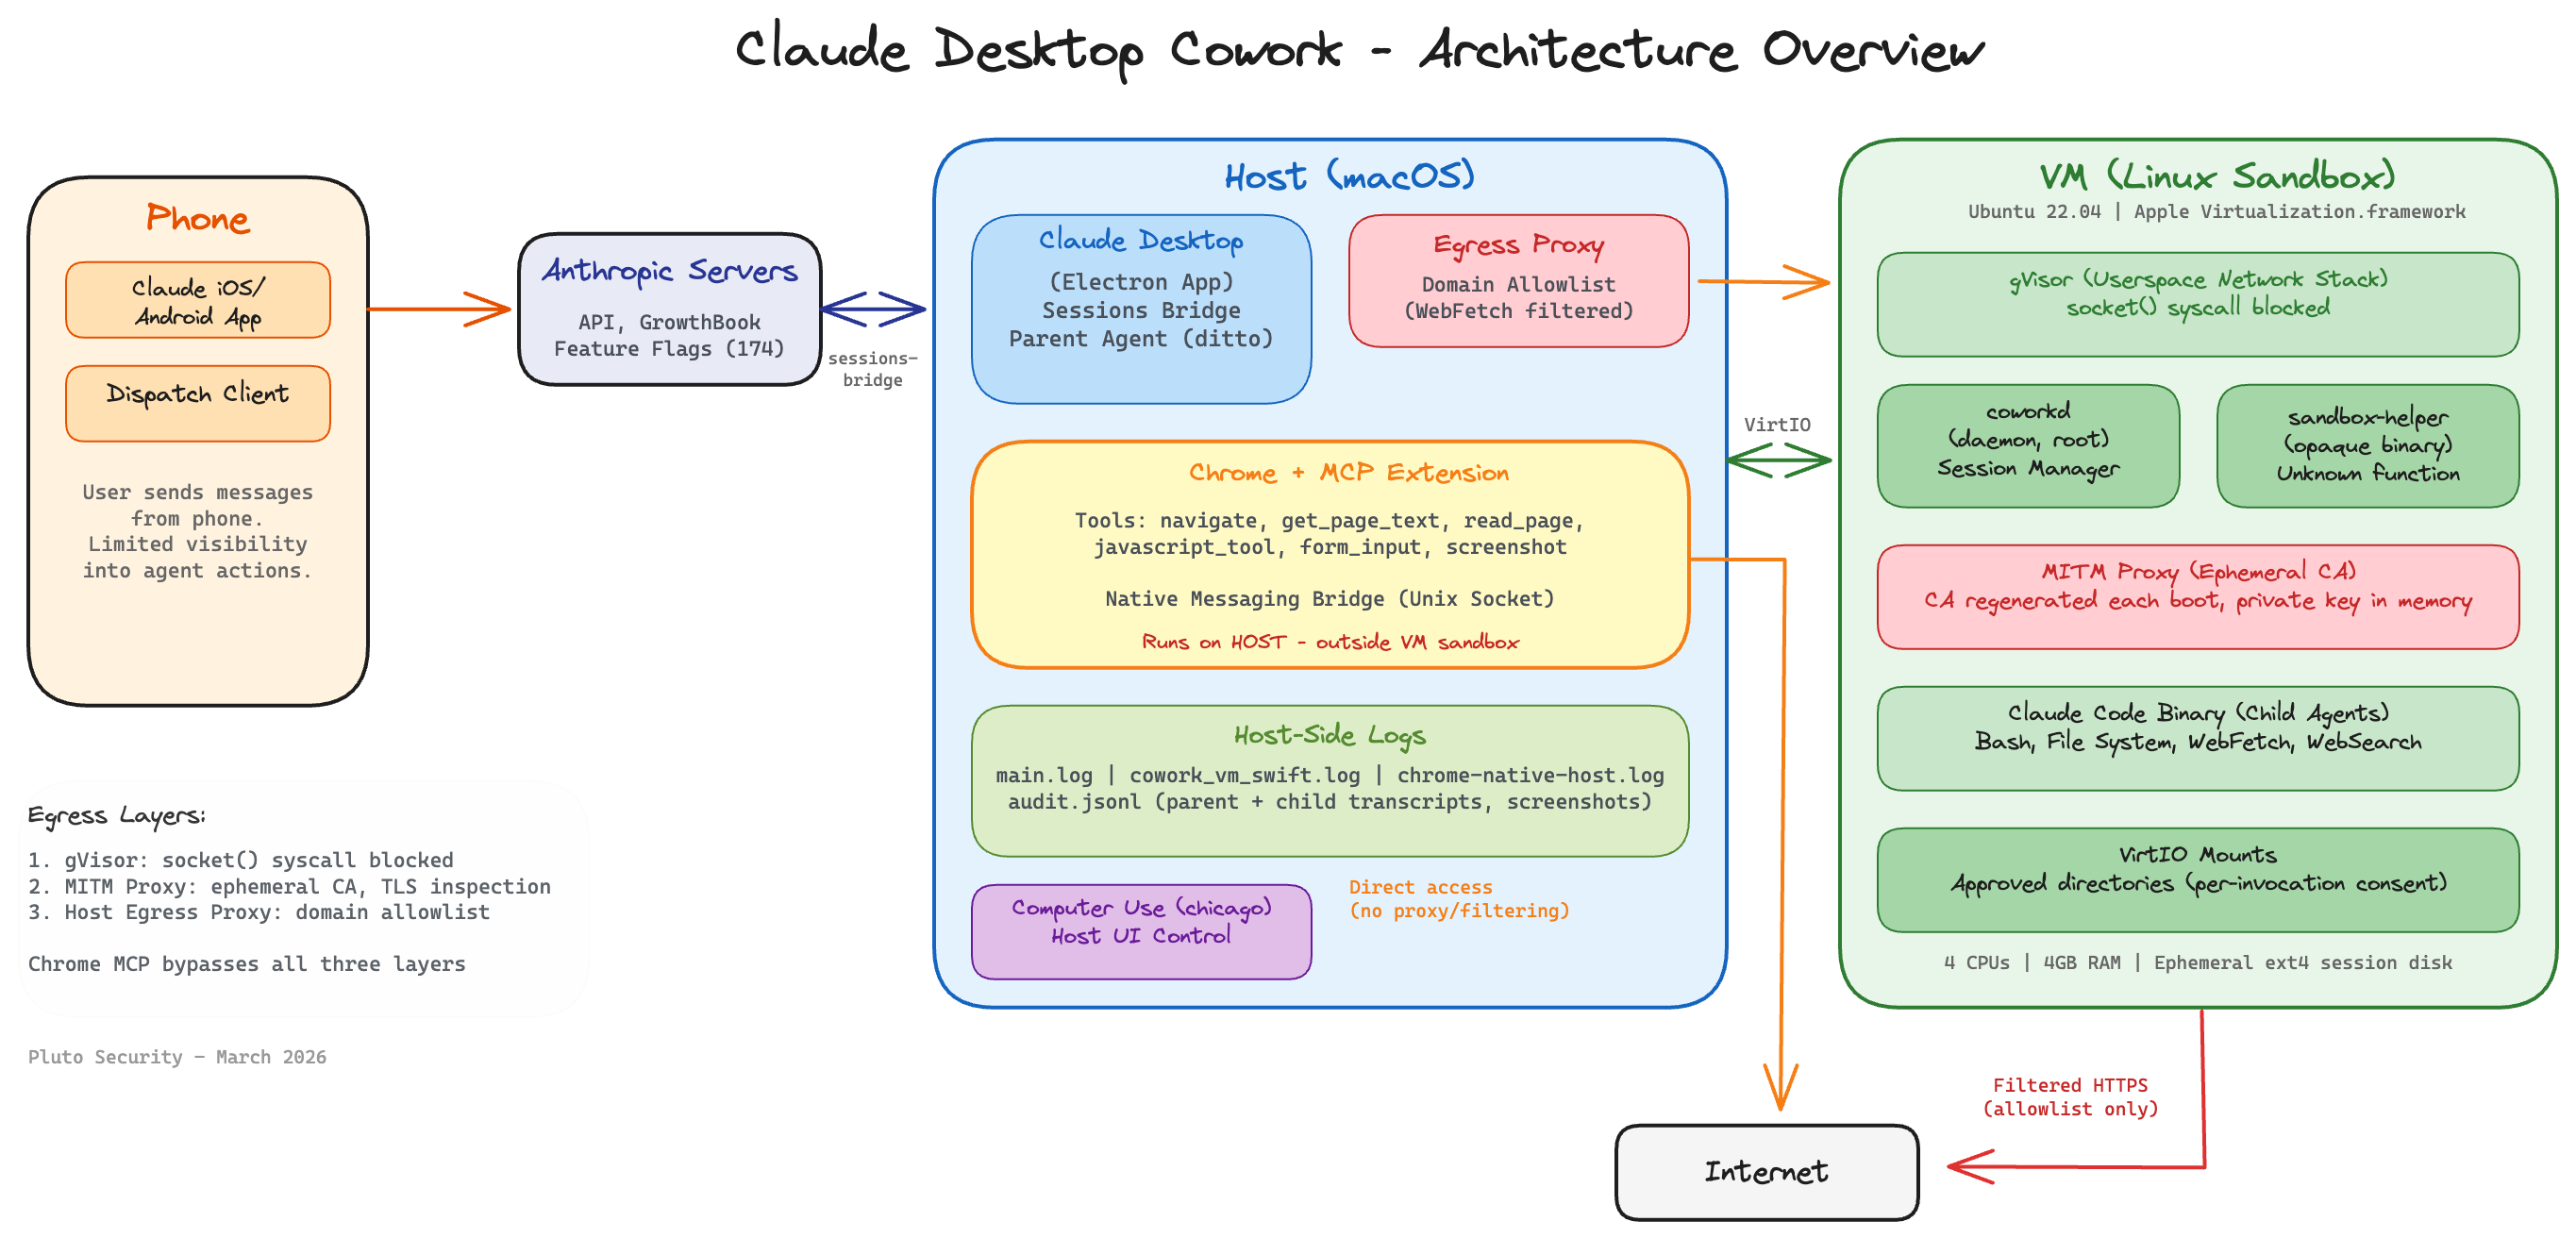This screenshot has height=1238, width=2576.
Task: Select the Egress Proxy box
Action: [x=1518, y=281]
